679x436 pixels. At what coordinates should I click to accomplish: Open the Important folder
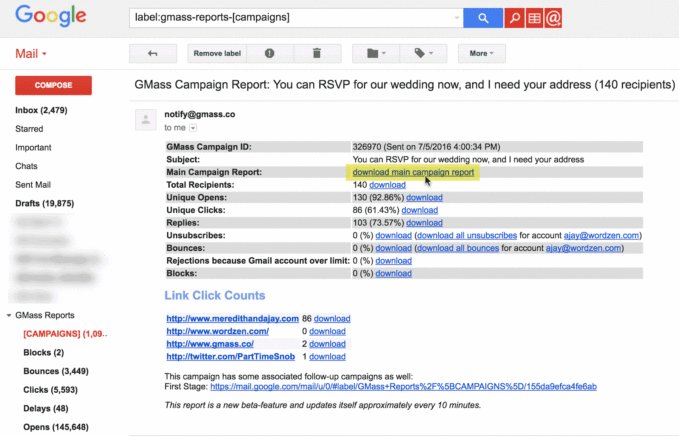(33, 147)
